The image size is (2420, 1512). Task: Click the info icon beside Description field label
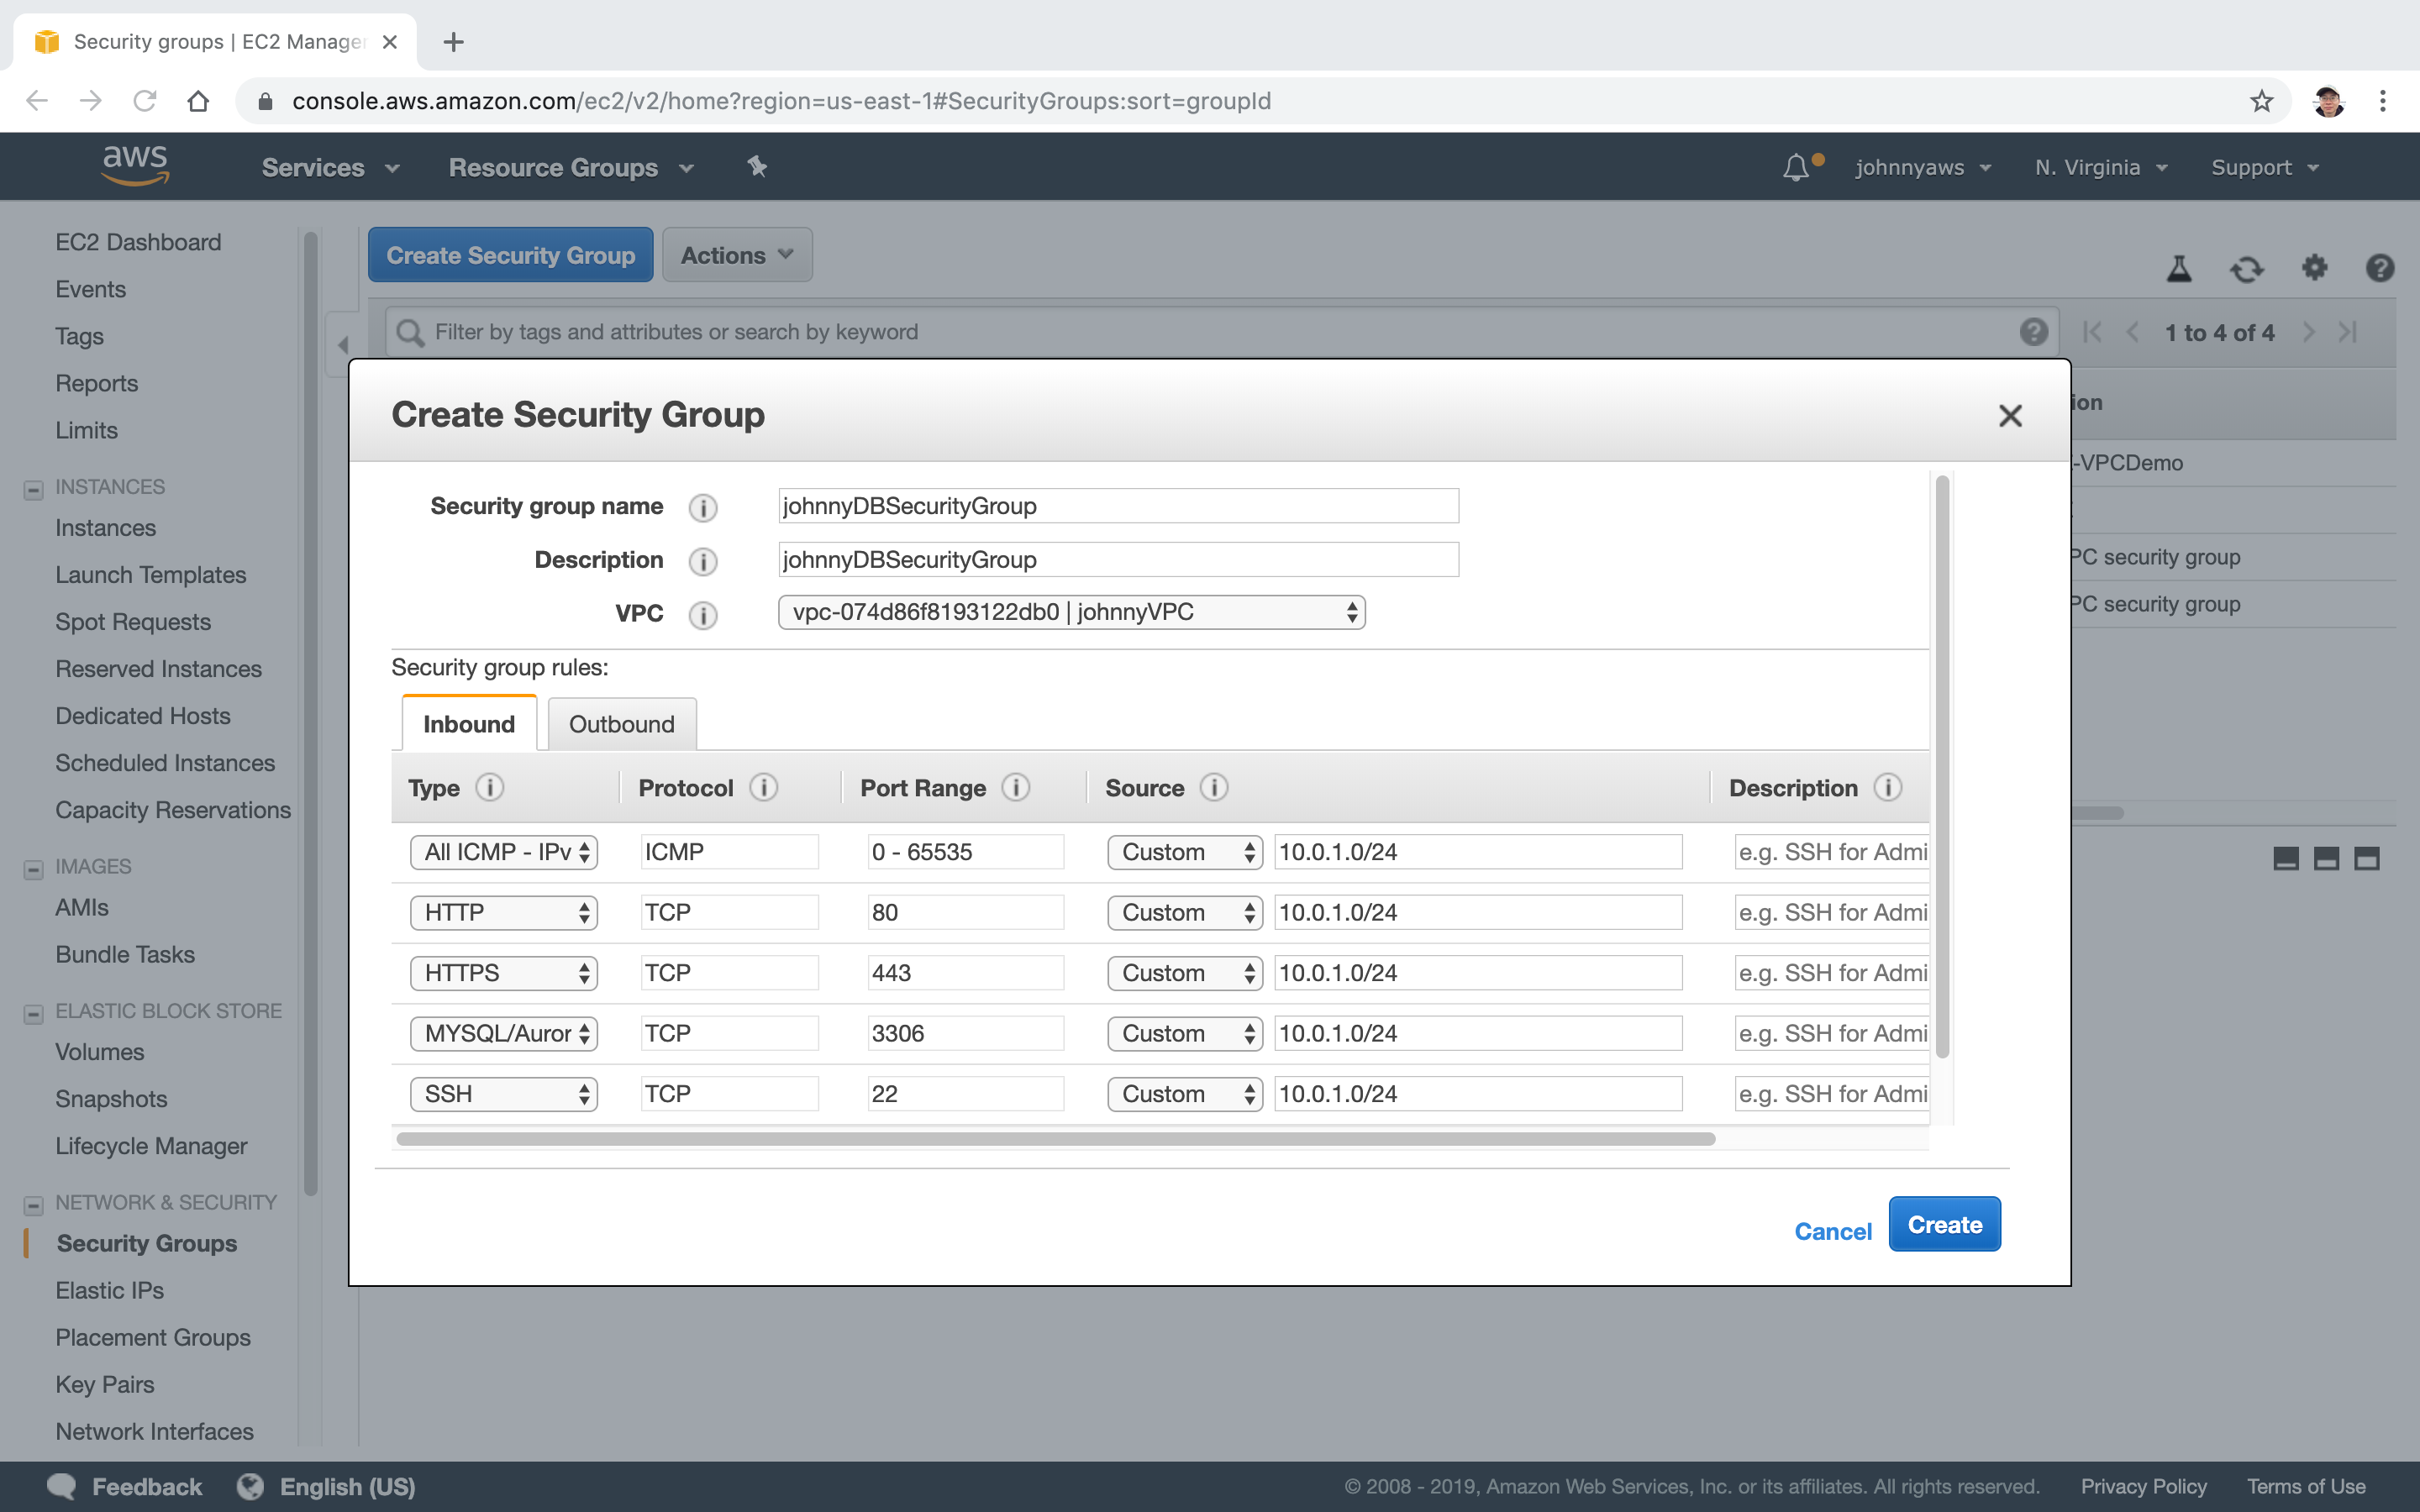703,561
